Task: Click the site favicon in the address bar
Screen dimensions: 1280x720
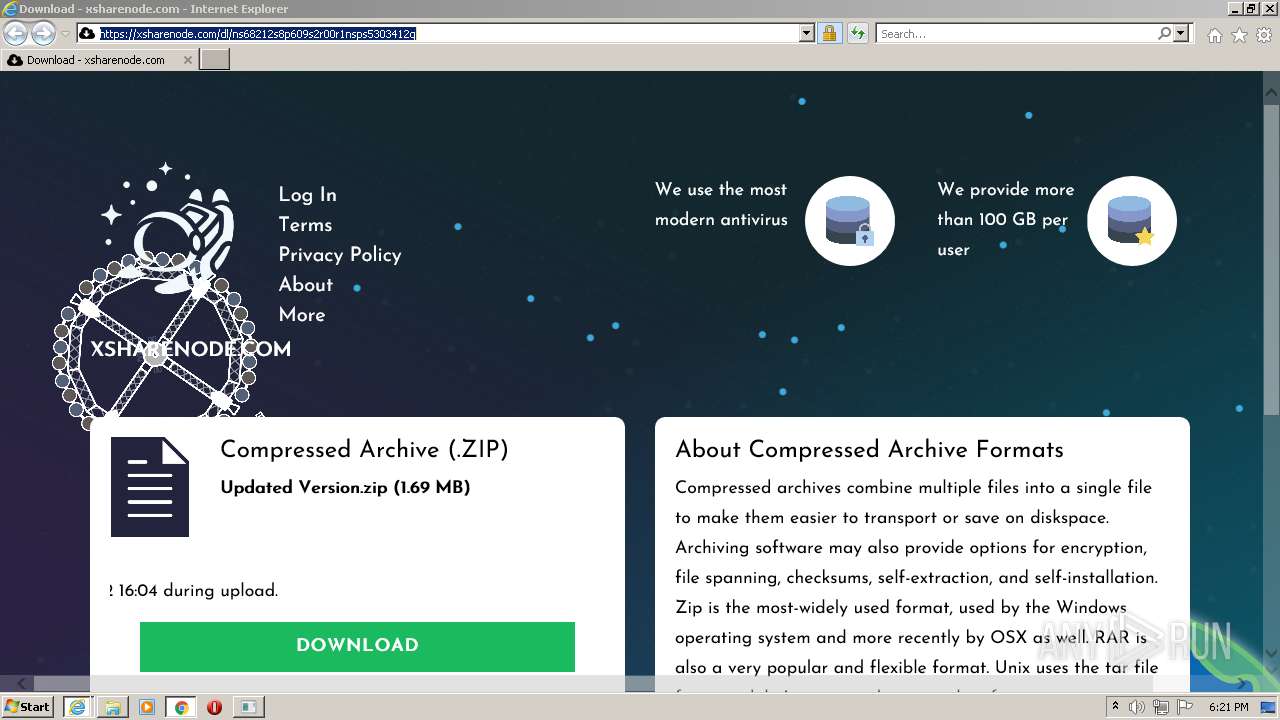Action: click(x=87, y=33)
